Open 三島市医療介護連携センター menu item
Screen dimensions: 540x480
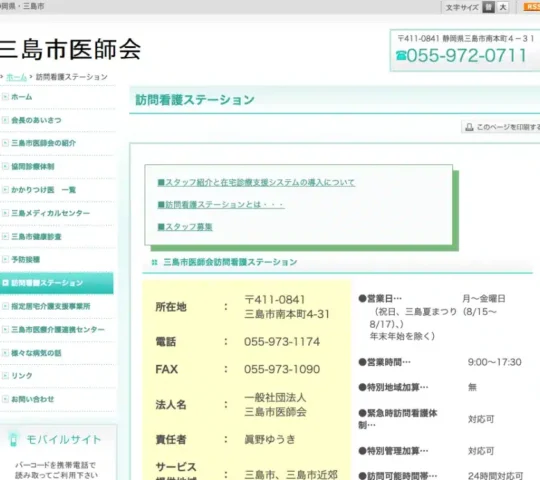tap(58, 330)
